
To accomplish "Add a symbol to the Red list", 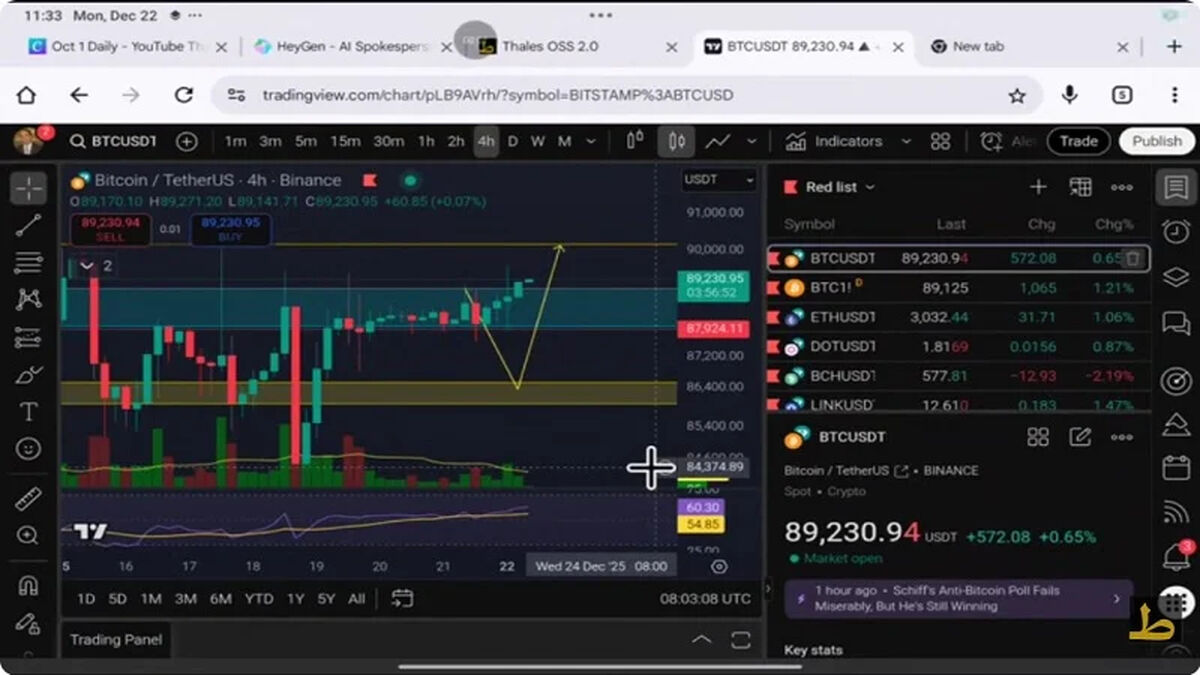I will [x=1038, y=187].
